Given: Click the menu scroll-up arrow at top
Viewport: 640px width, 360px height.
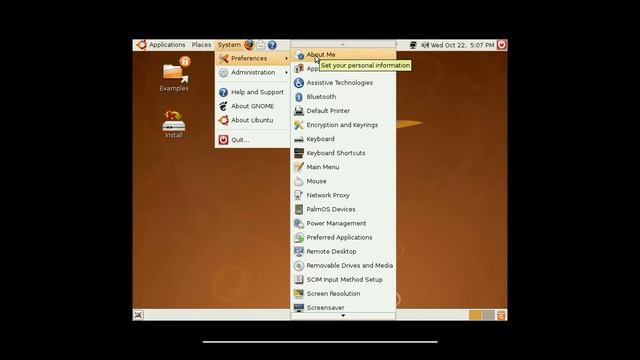Looking at the screenshot, I should coord(343,44).
